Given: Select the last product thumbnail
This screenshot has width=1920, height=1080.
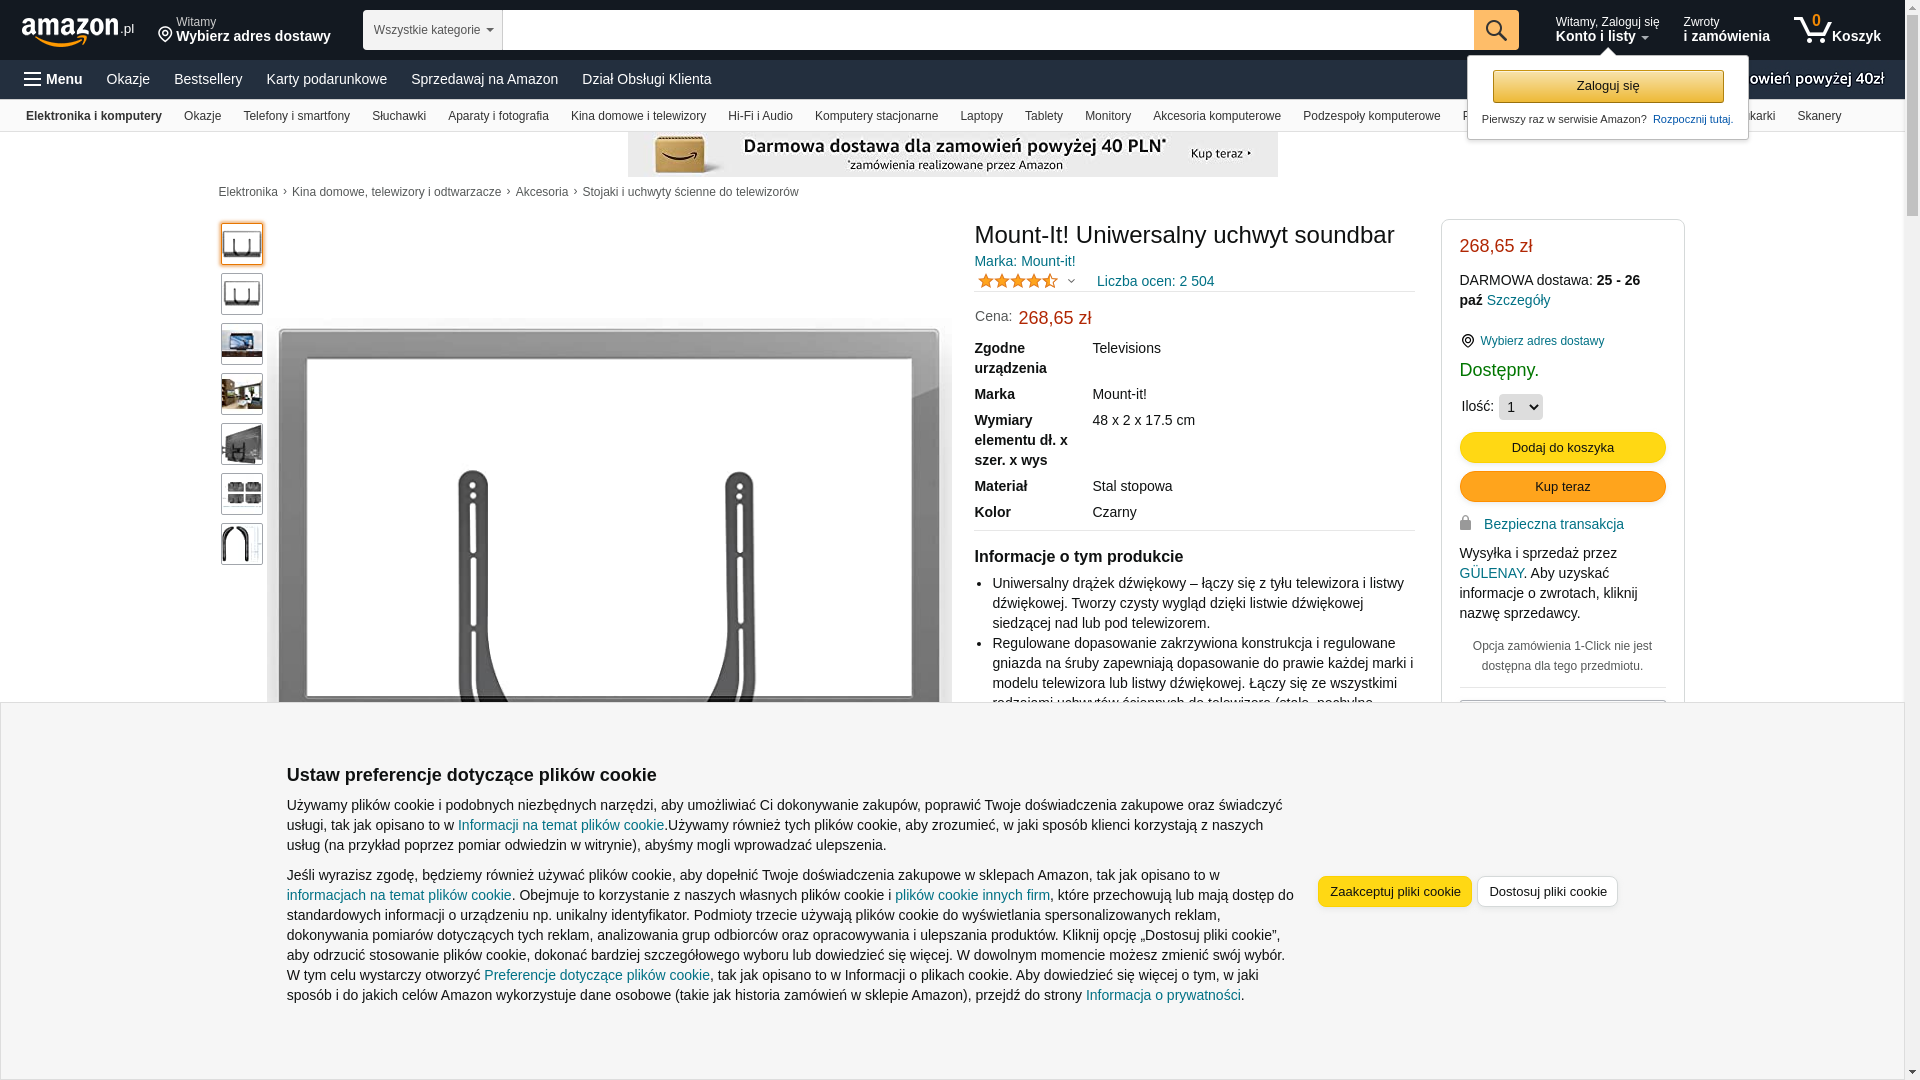Looking at the screenshot, I should click(x=242, y=544).
